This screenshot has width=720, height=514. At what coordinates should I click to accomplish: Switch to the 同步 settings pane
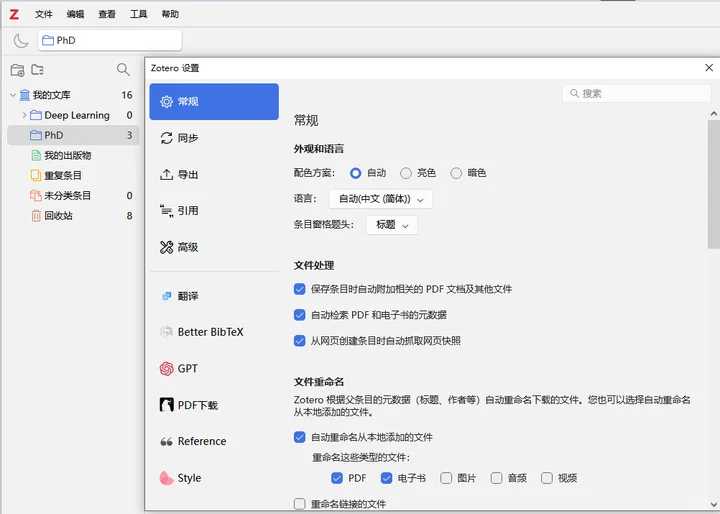pos(214,138)
